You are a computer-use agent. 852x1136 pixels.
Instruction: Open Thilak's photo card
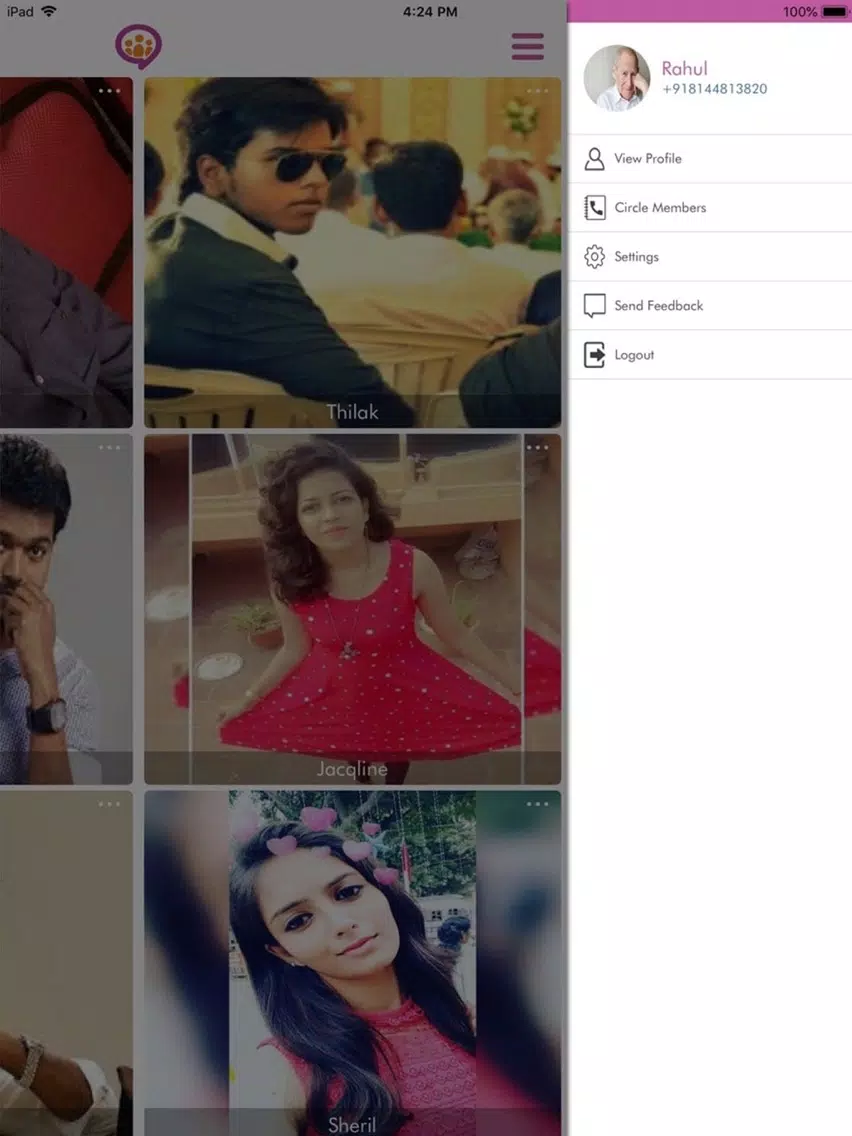[353, 252]
